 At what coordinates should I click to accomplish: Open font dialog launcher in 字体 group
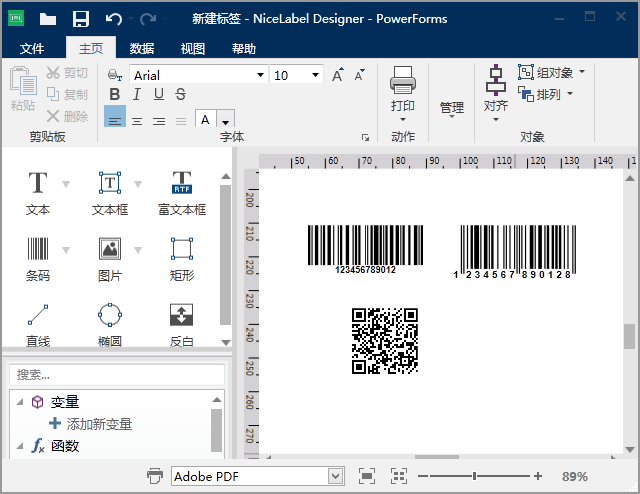coord(365,138)
